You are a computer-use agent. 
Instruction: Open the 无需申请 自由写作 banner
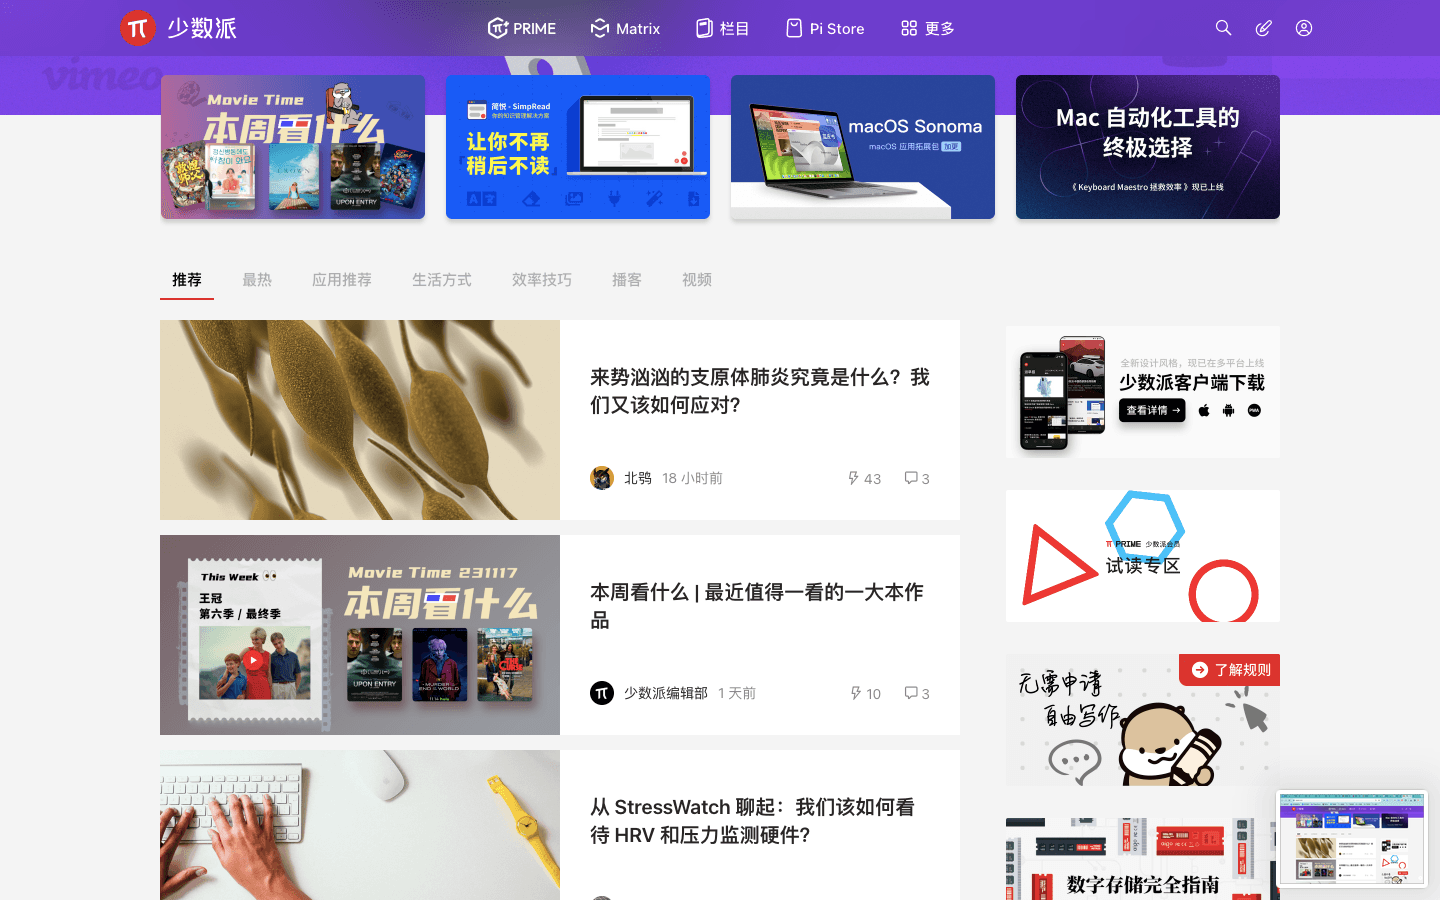coord(1143,721)
